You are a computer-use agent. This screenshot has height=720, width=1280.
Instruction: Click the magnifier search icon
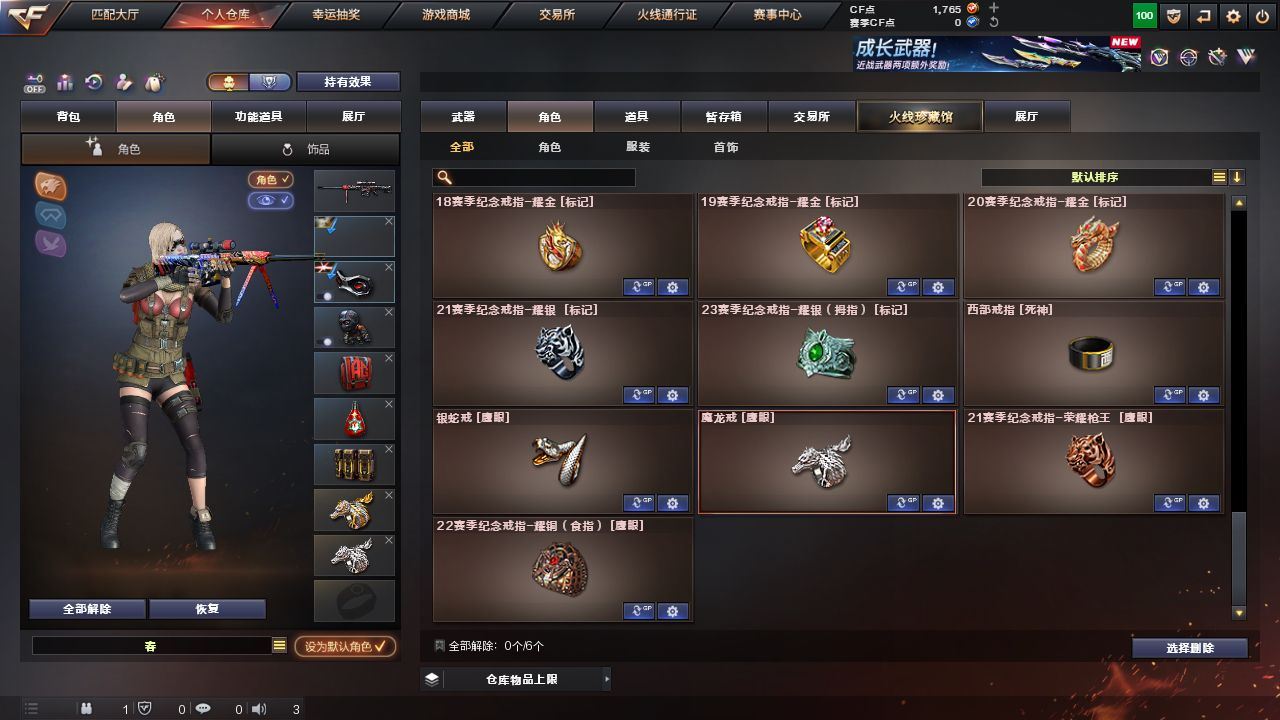coord(445,177)
